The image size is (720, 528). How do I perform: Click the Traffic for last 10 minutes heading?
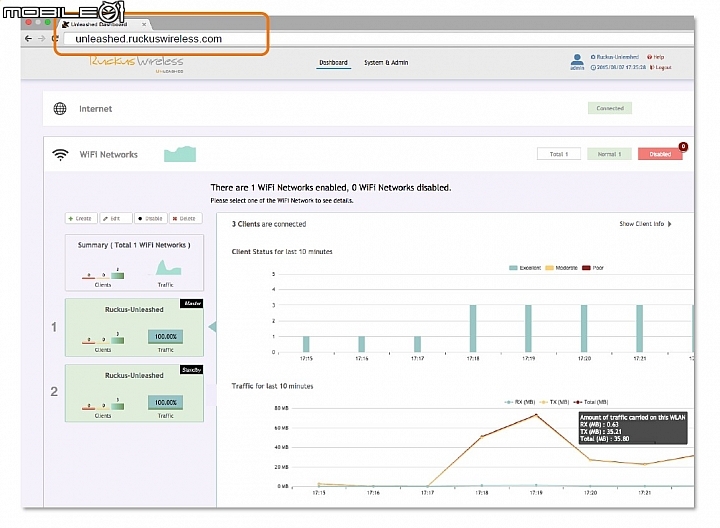(x=272, y=386)
